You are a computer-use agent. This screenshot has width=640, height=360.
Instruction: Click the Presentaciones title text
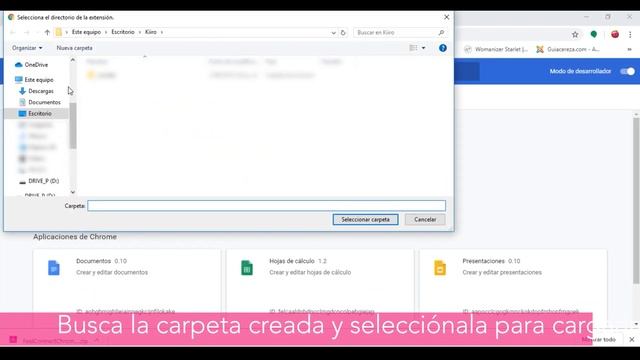click(483, 261)
